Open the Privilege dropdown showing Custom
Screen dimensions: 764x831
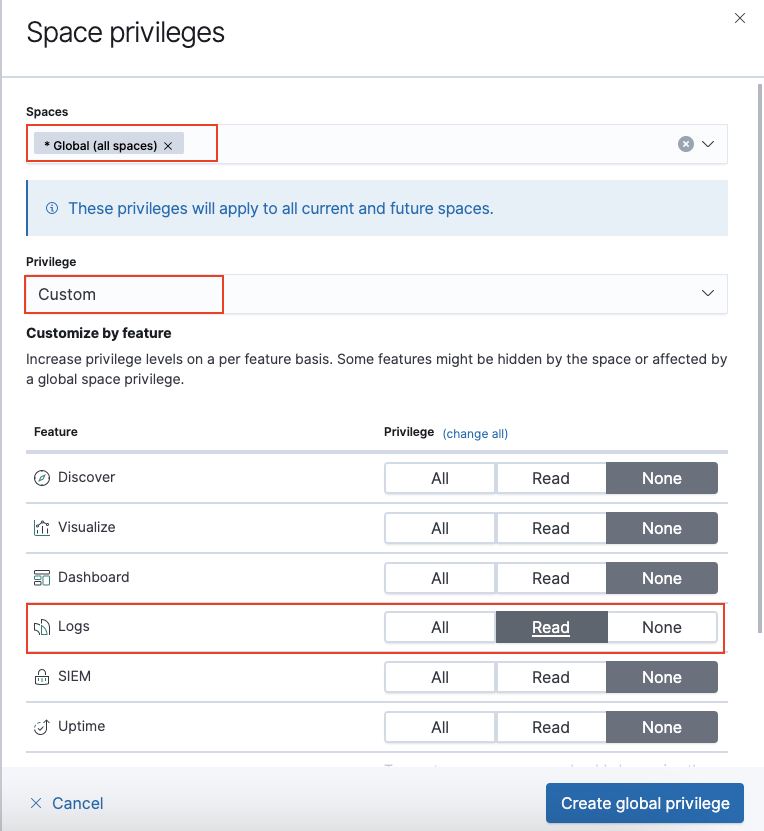[x=377, y=294]
